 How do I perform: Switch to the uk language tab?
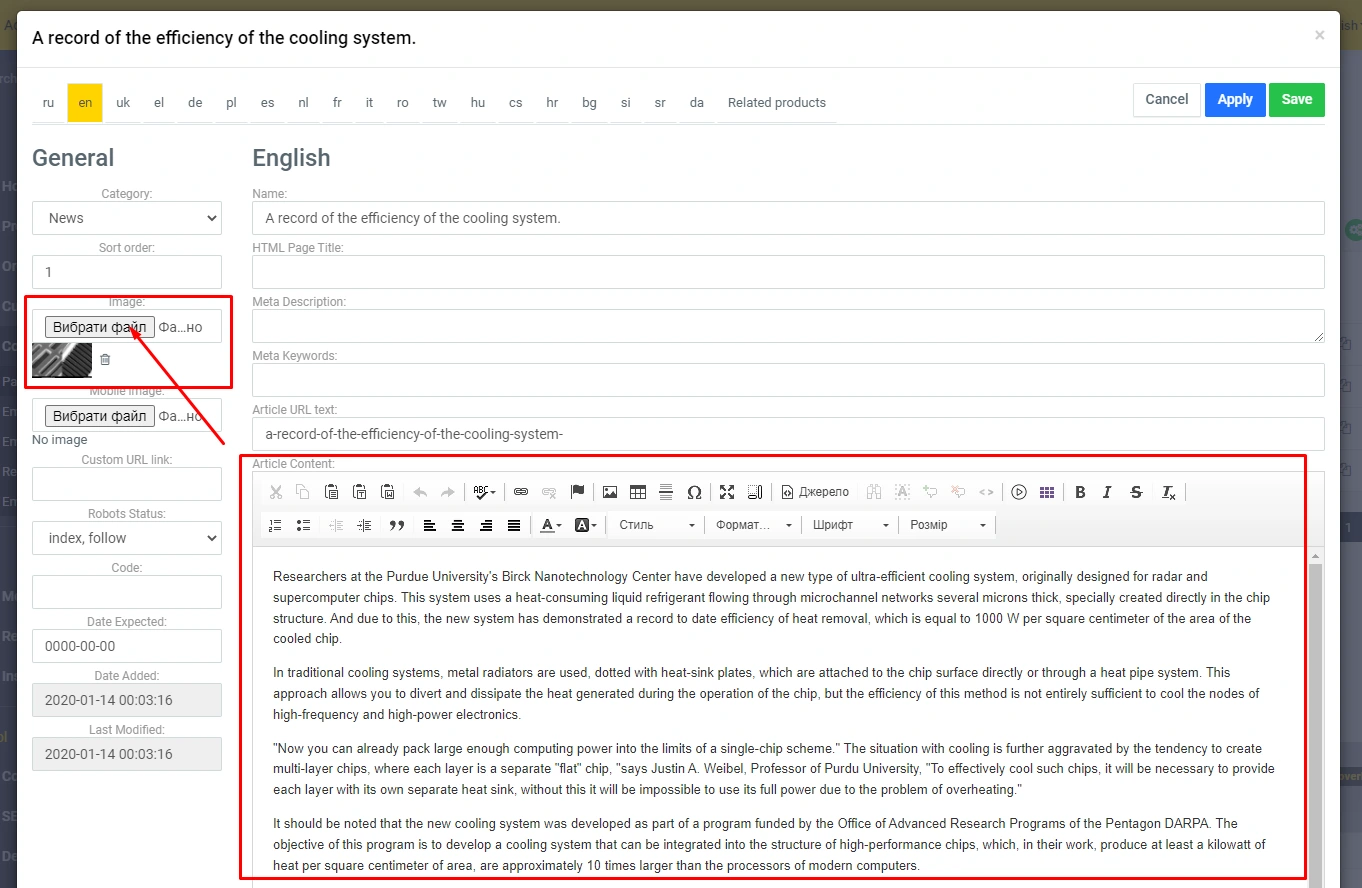click(123, 103)
